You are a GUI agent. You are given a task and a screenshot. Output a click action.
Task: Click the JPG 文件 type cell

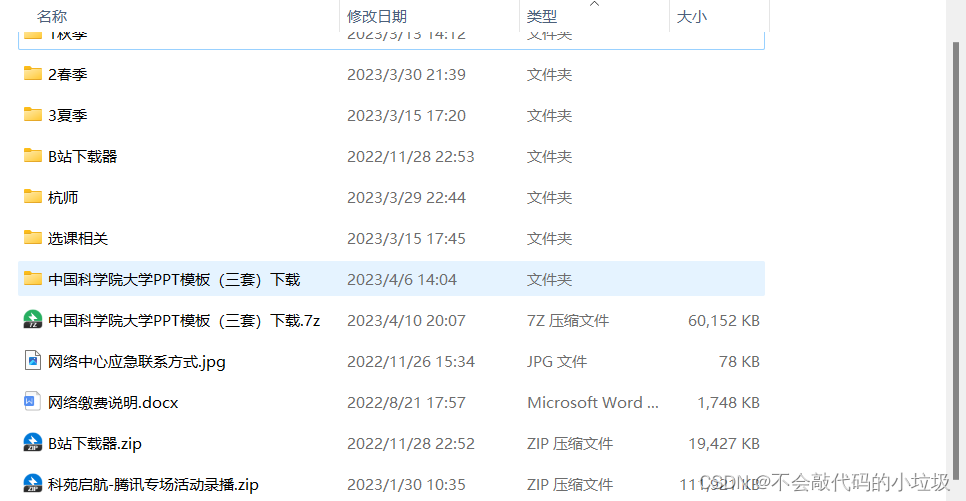pos(557,362)
